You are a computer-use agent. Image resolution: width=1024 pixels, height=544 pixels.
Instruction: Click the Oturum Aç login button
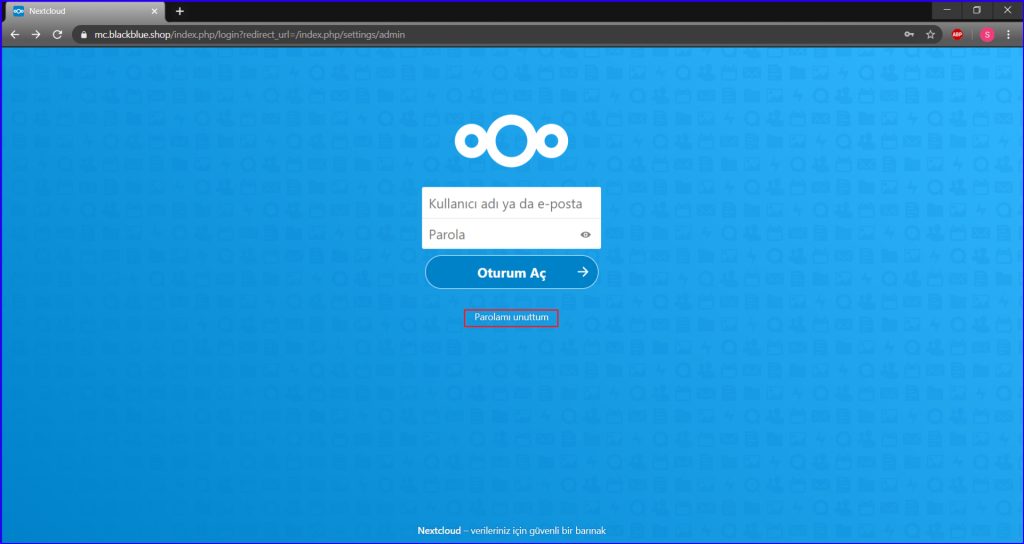(x=511, y=272)
